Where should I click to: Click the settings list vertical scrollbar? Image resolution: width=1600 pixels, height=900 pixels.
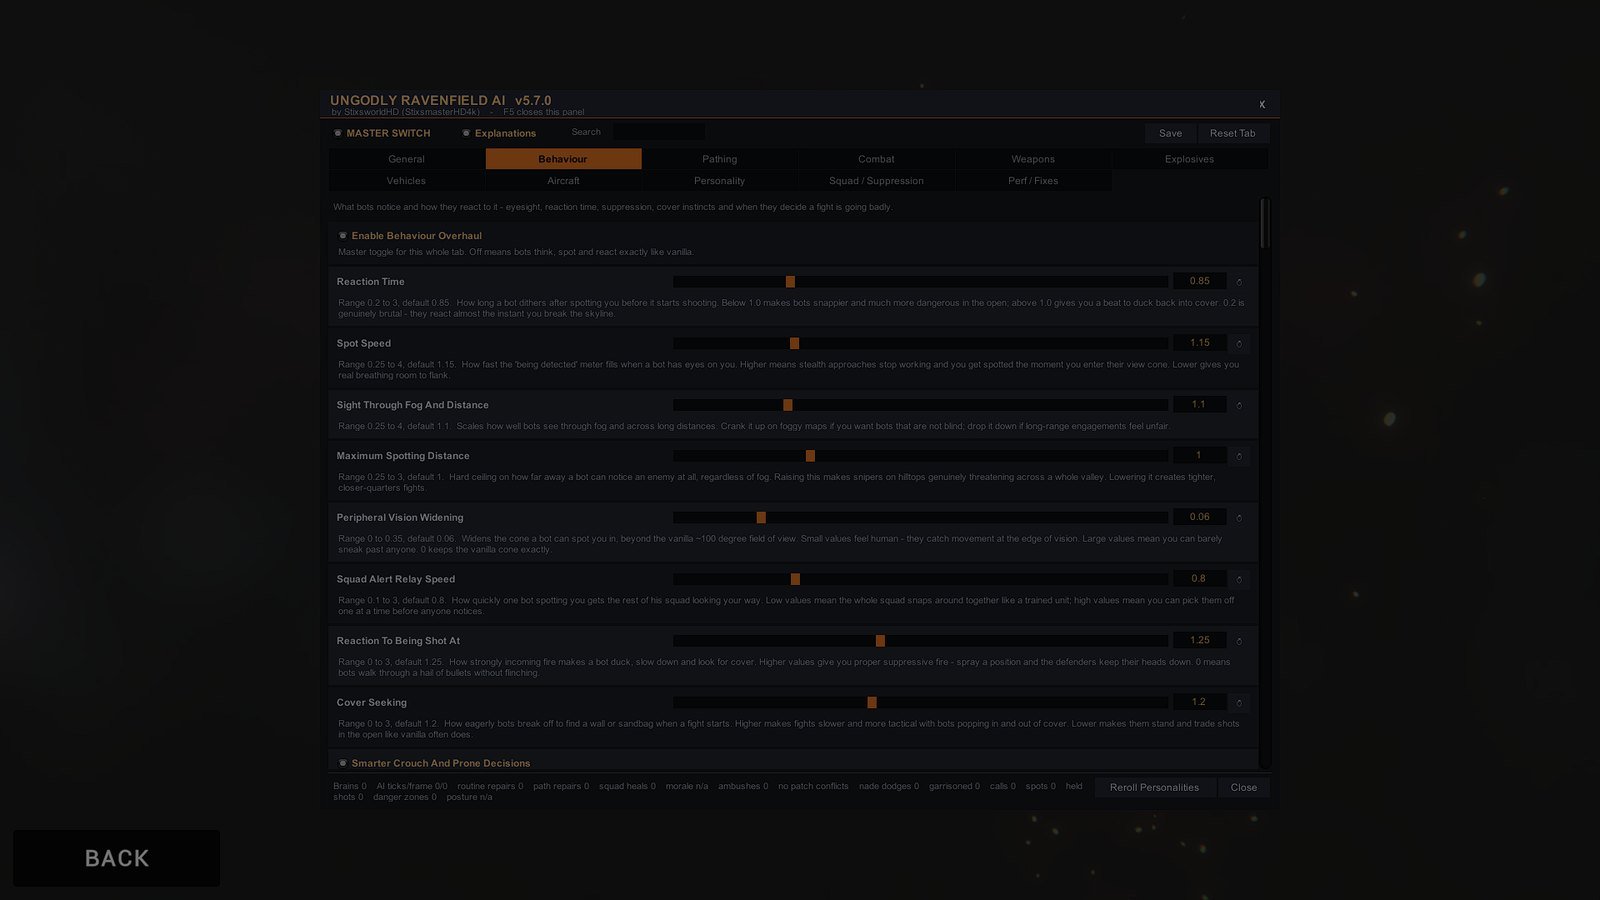1264,483
